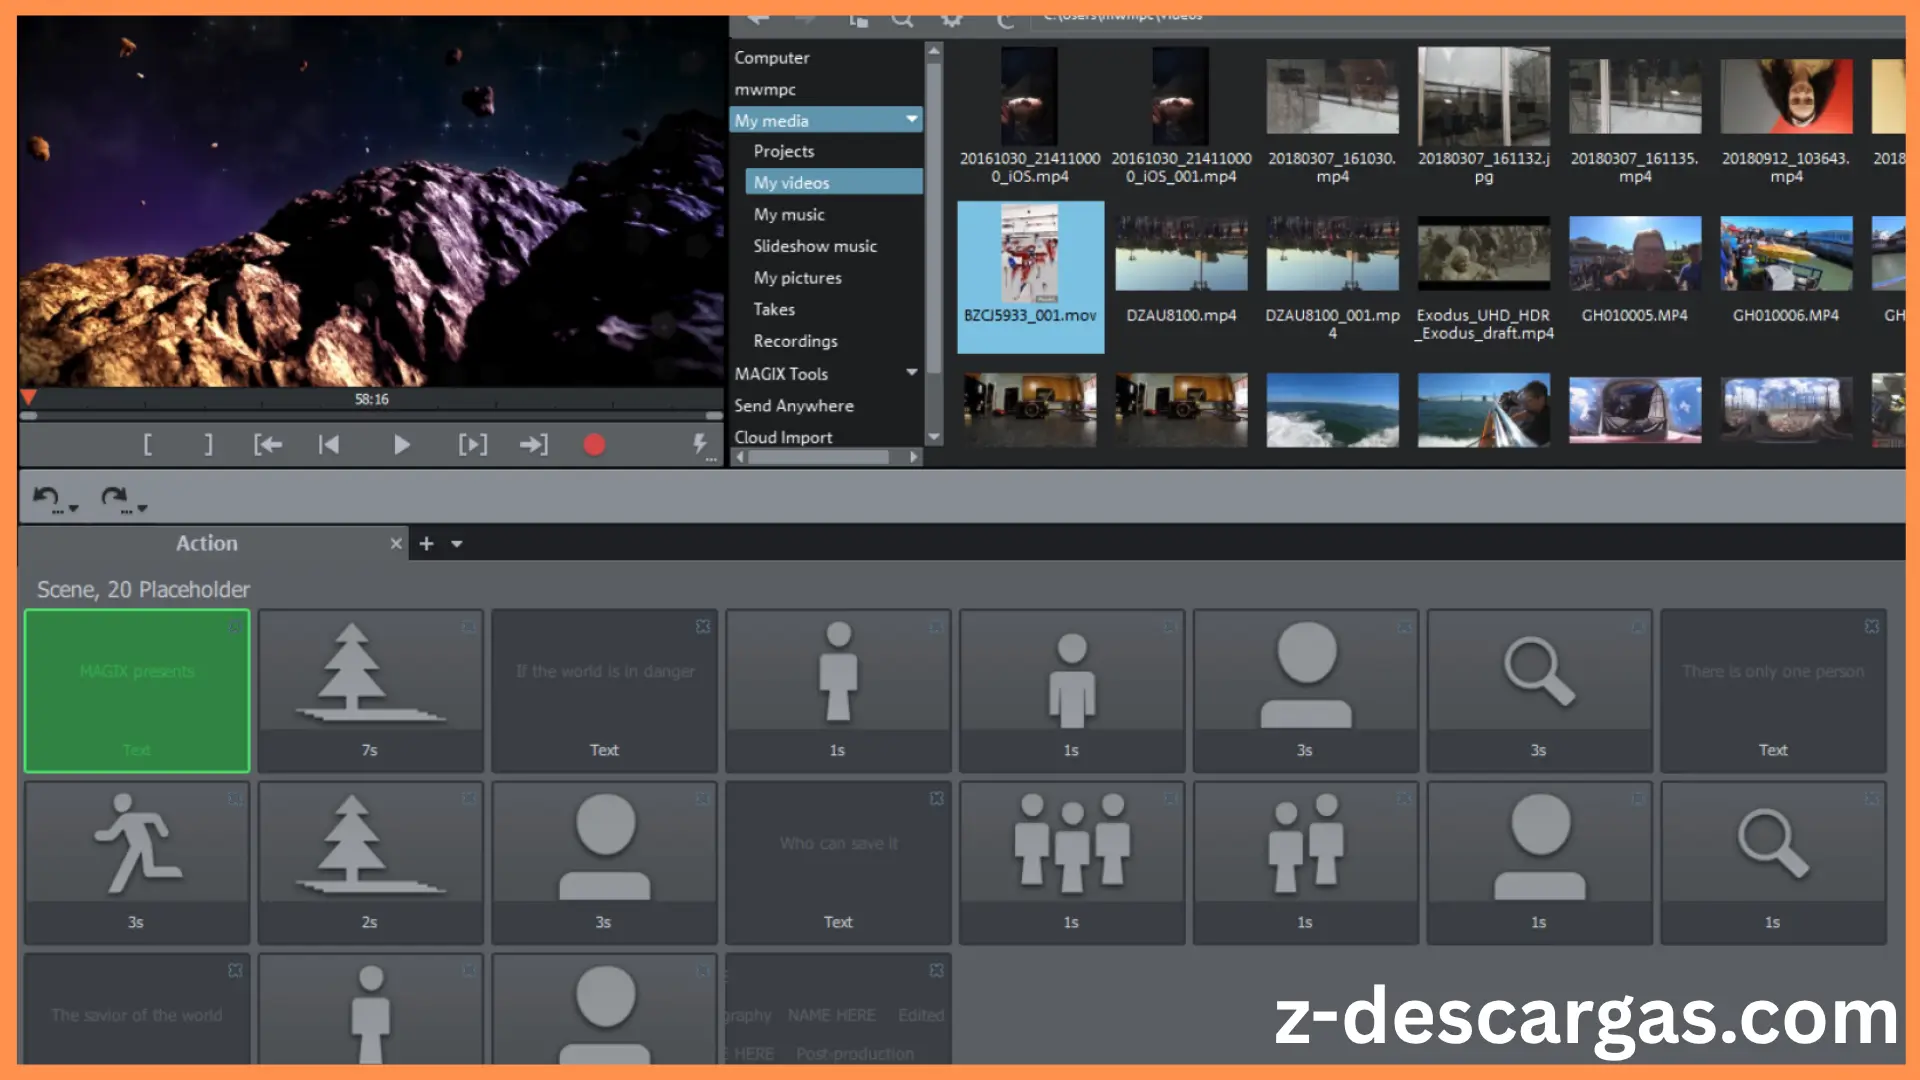The width and height of the screenshot is (1920, 1080).
Task: Select the 1s portrait bust placeholder
Action: [1539, 862]
